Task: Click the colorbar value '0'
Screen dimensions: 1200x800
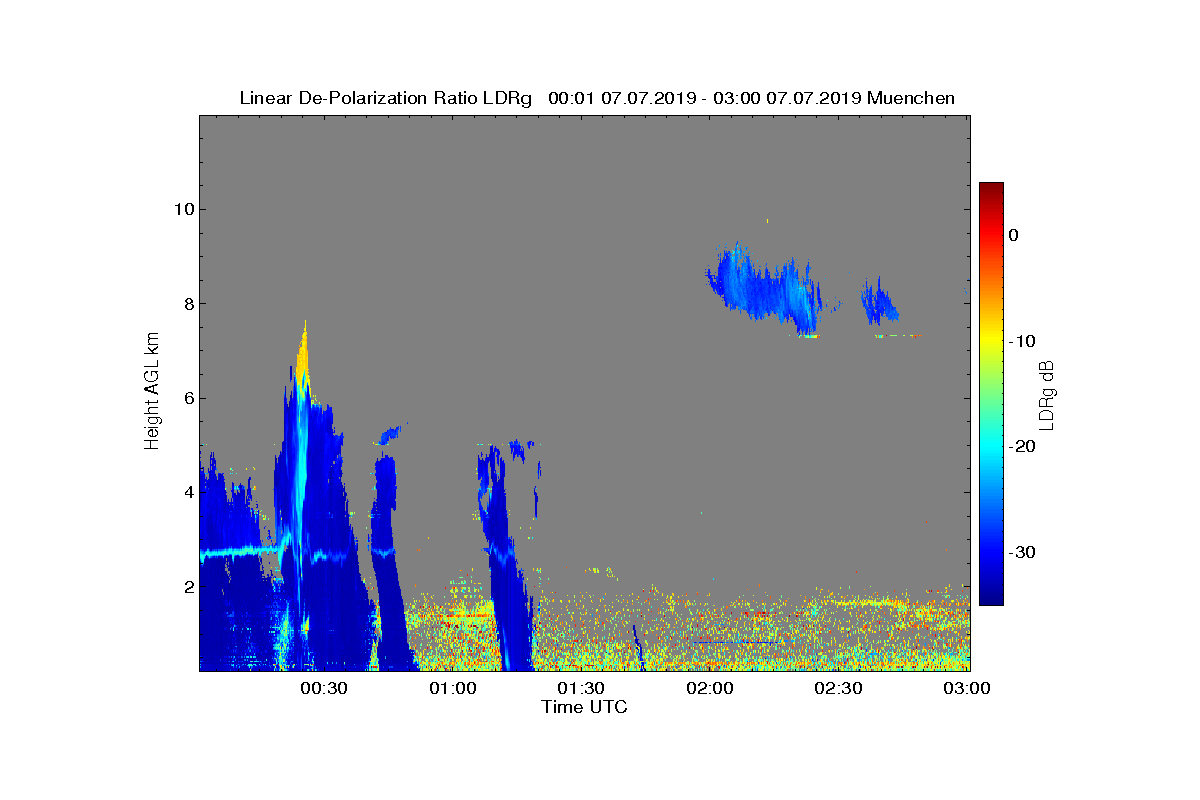Action: 1014,235
